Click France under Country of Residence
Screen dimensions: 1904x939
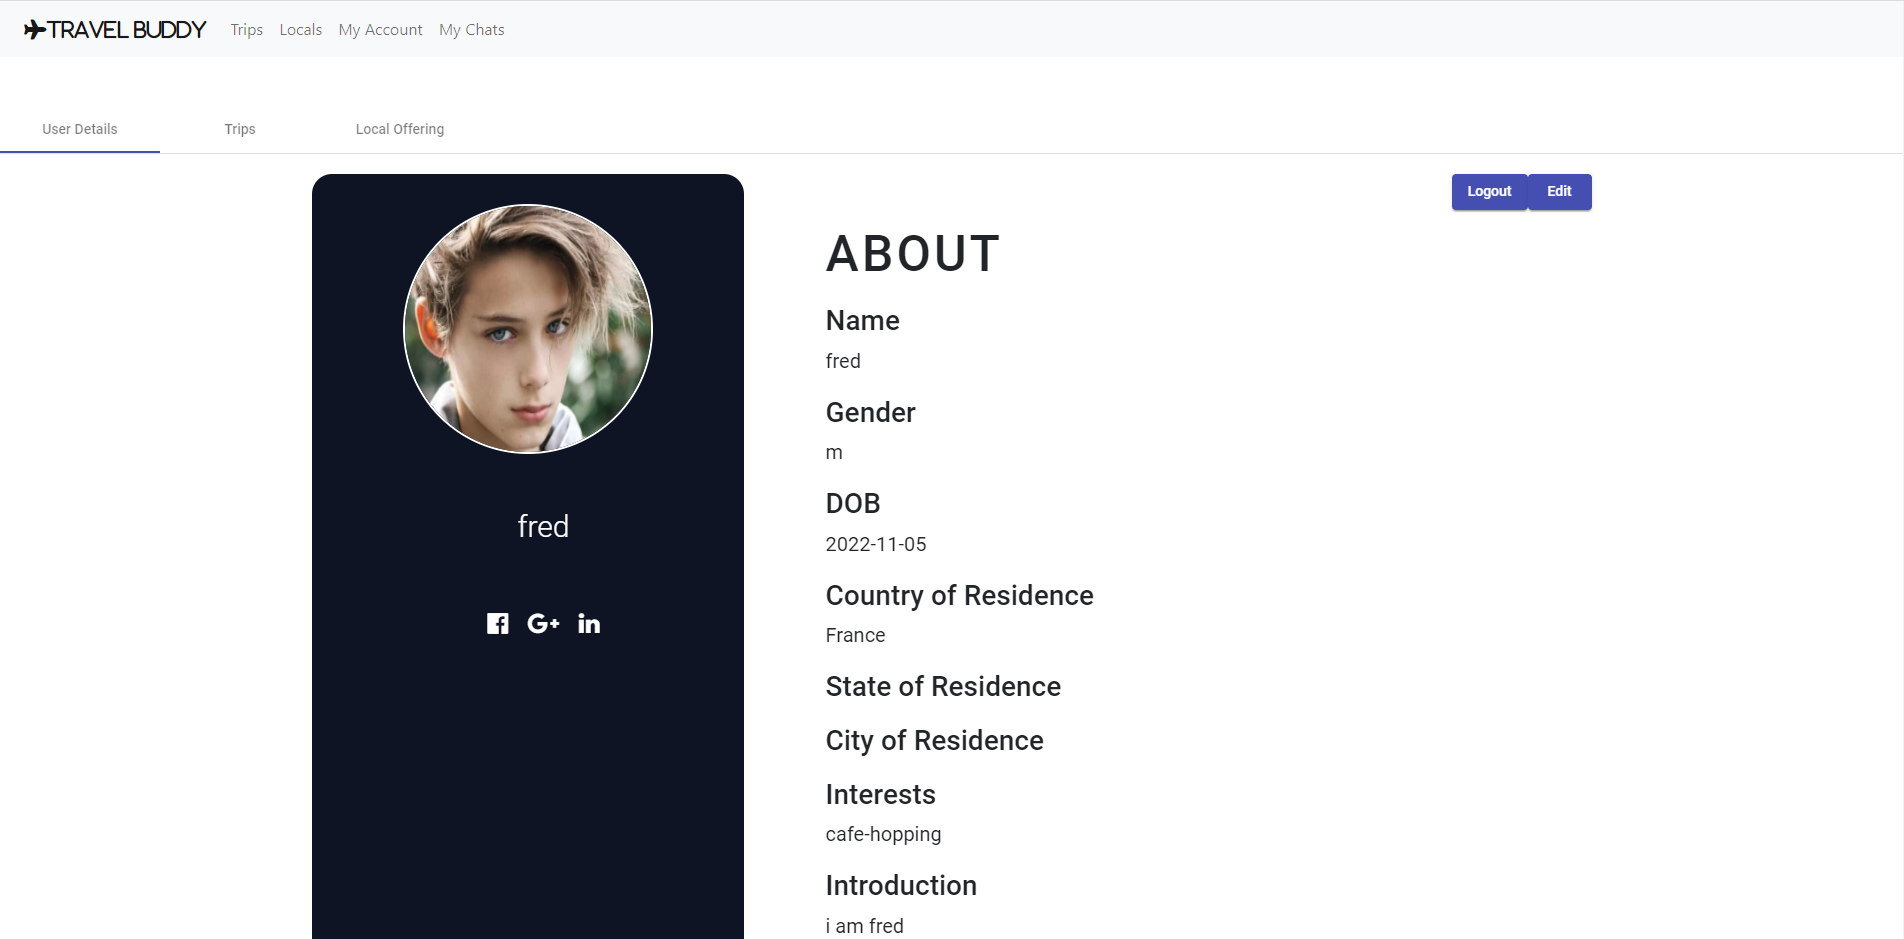[x=855, y=635]
